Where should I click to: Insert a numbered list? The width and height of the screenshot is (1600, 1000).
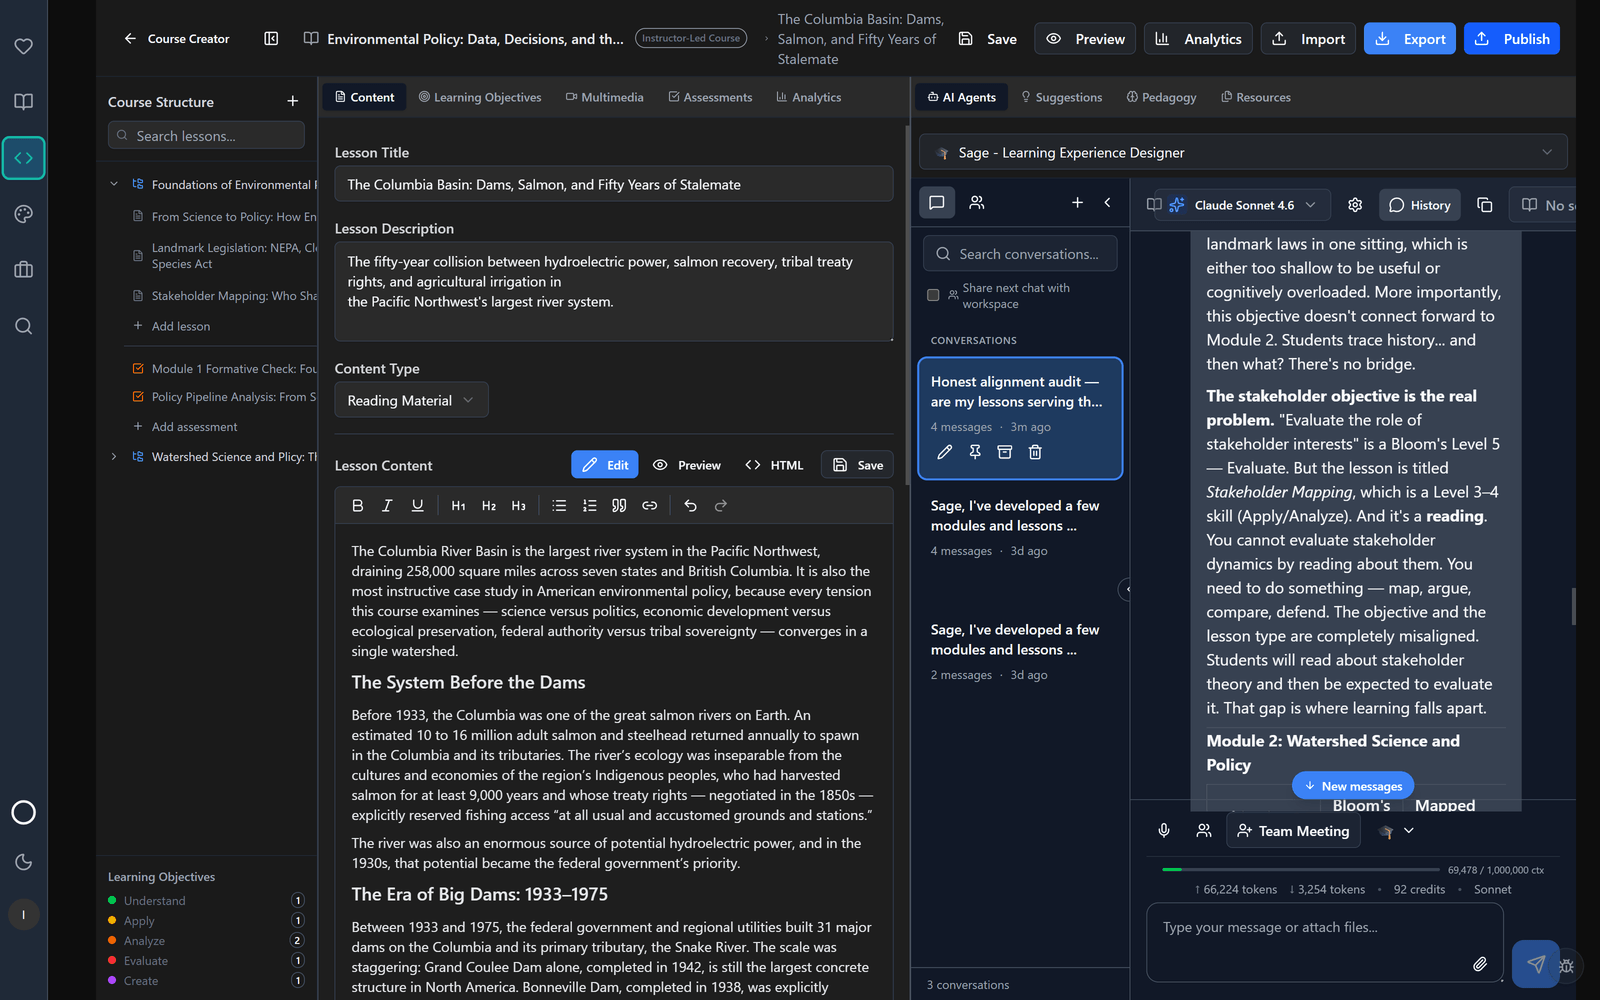point(589,506)
